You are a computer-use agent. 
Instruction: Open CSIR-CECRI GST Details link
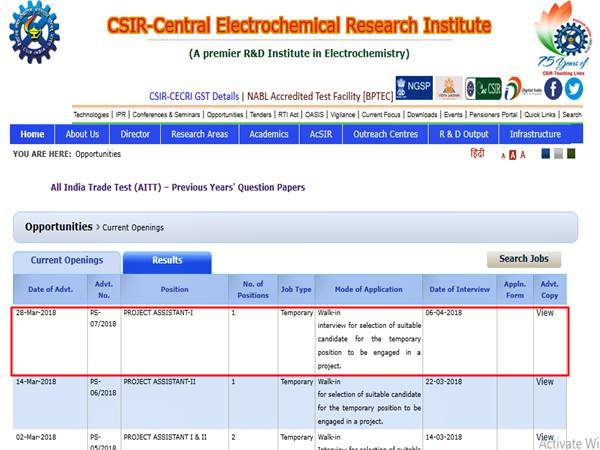pyautogui.click(x=194, y=96)
